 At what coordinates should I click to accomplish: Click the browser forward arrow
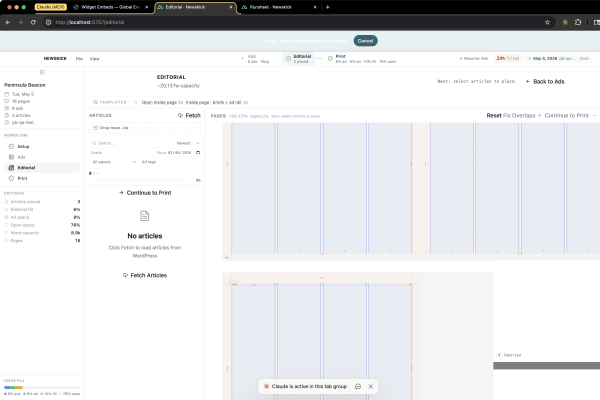(21, 22)
